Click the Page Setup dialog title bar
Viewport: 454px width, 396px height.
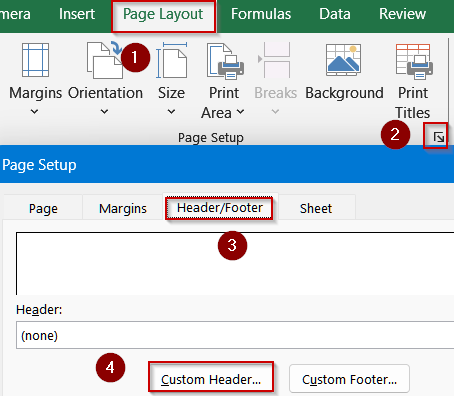[x=227, y=165]
